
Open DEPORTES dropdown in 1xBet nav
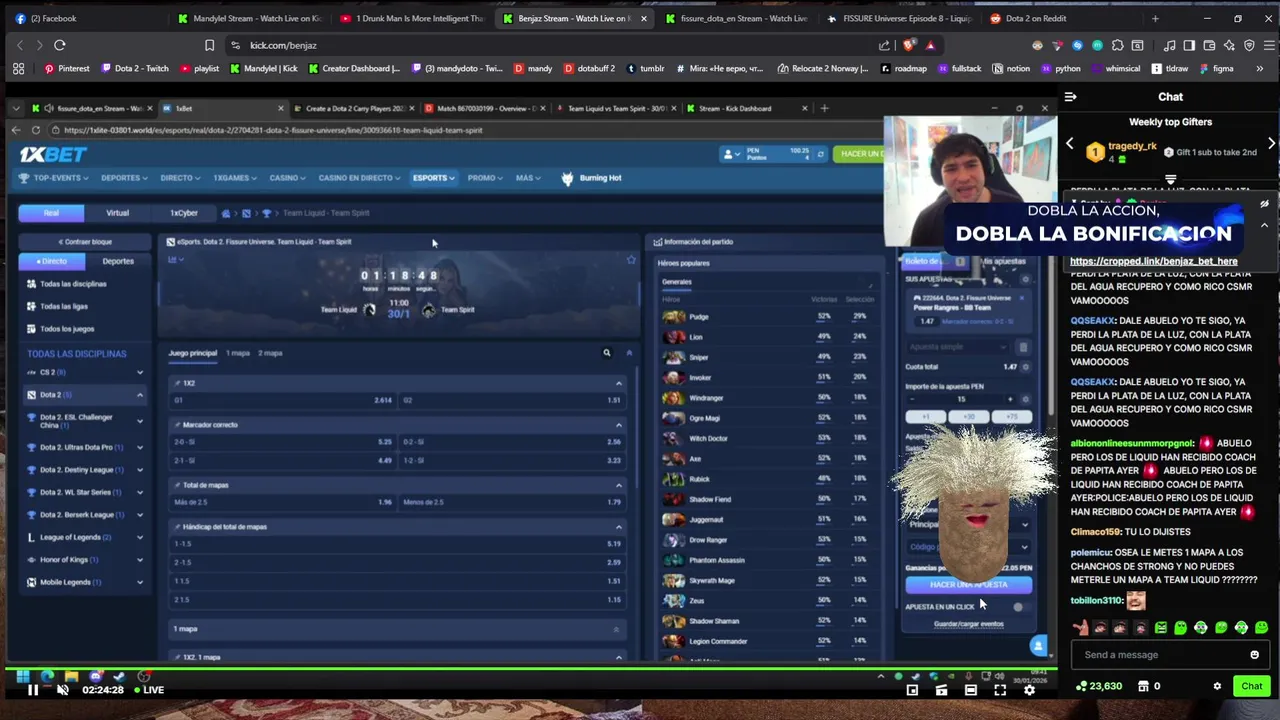pyautogui.click(x=124, y=178)
